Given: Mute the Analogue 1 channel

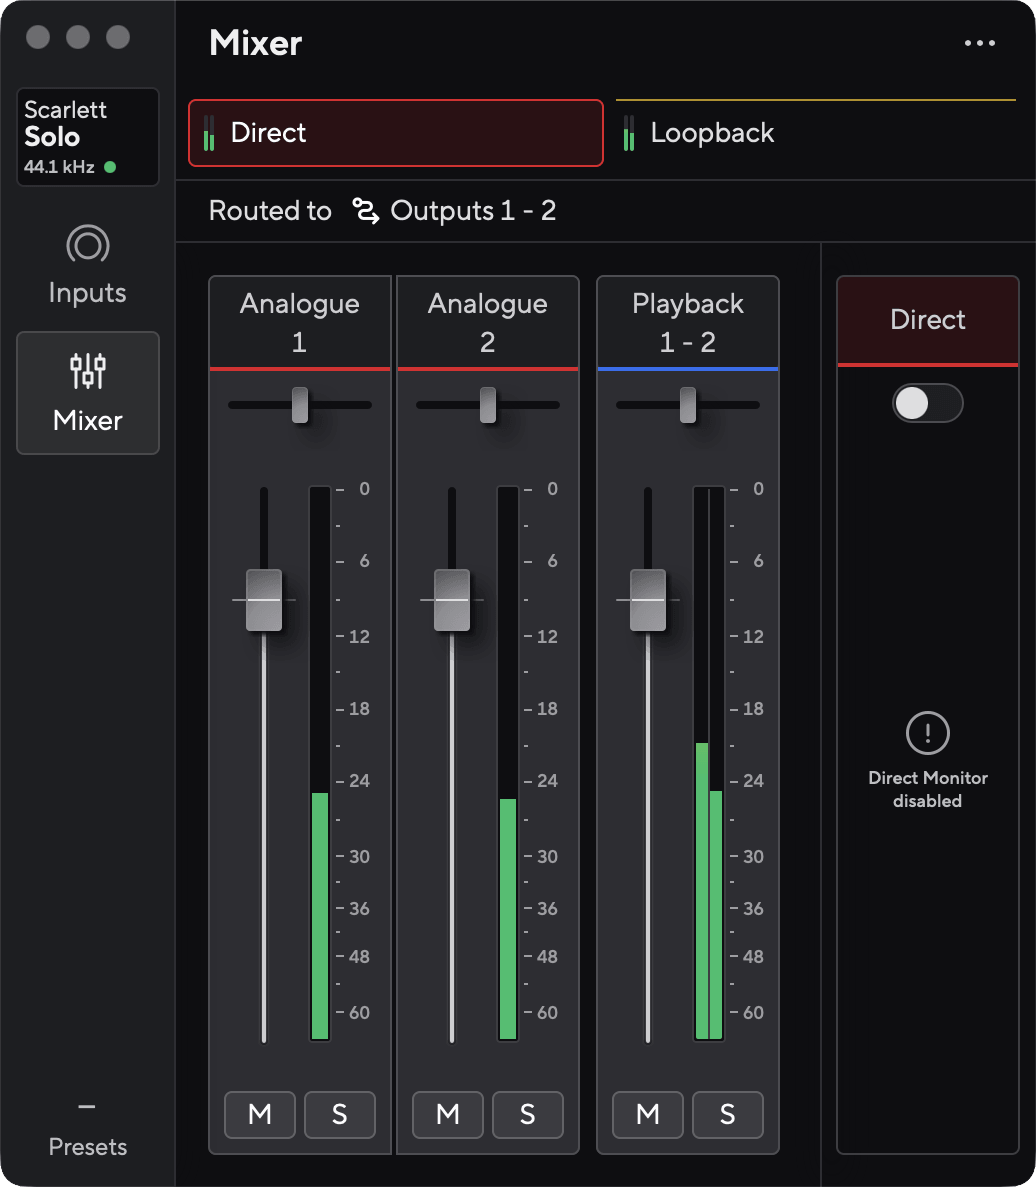Looking at the screenshot, I should pos(260,1114).
